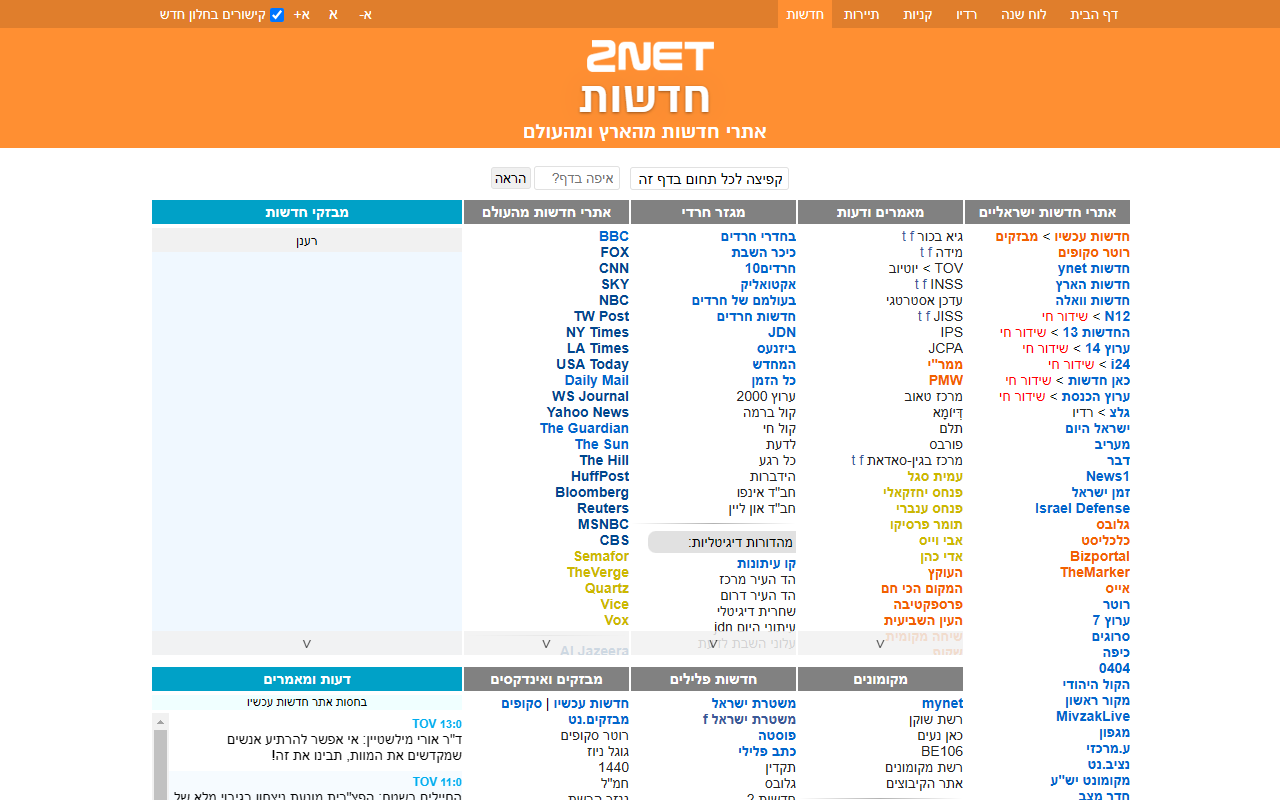Decrease font size with the א- button
The height and width of the screenshot is (800, 1280).
coord(366,15)
